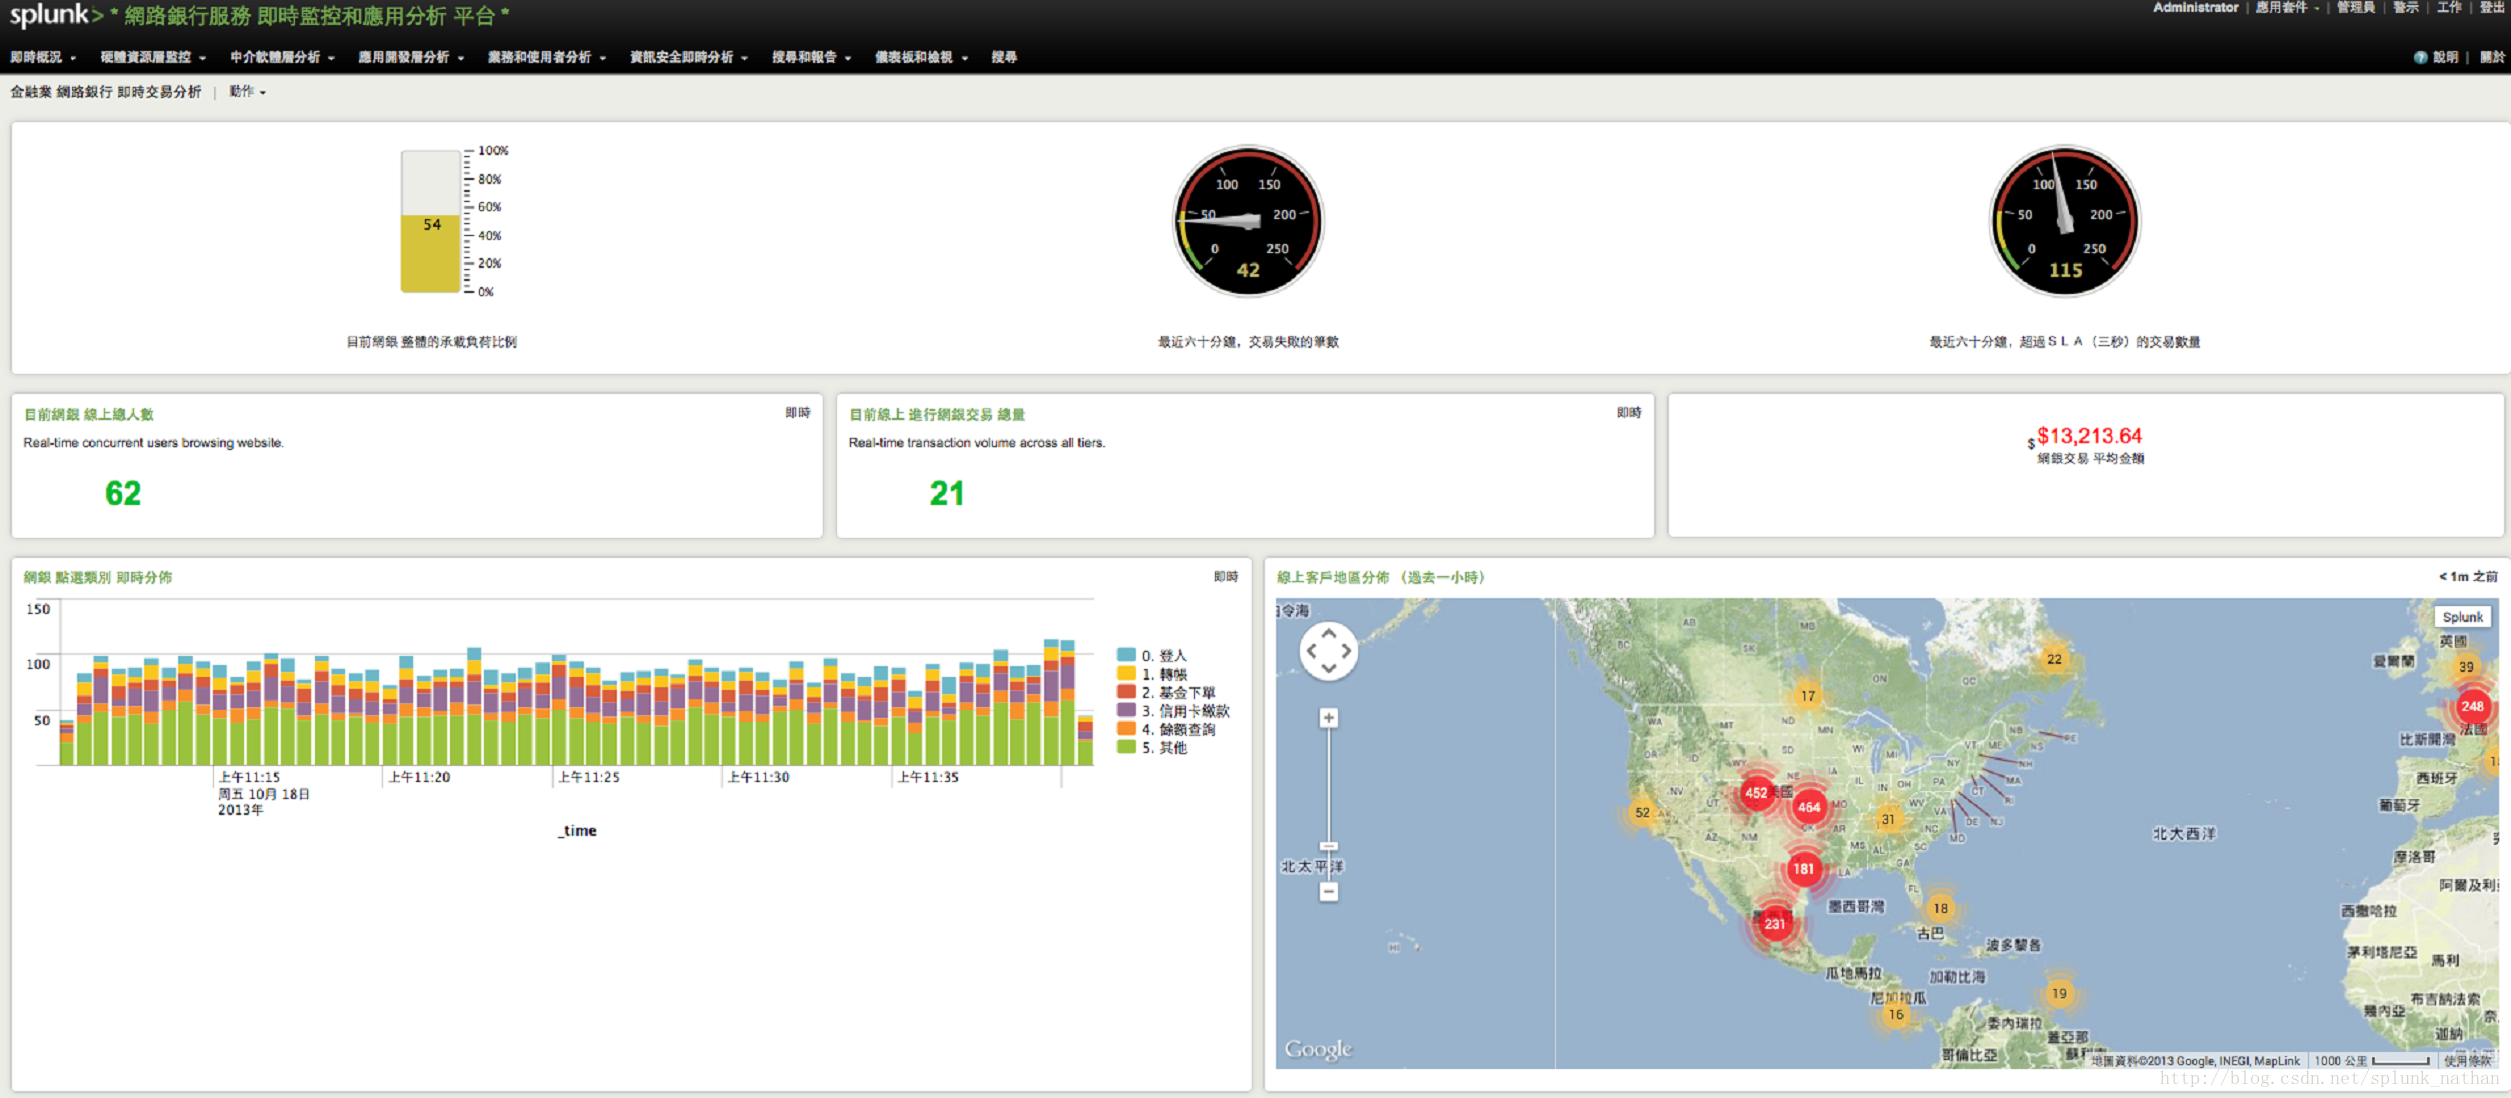This screenshot has width=2511, height=1098.
Task: Click the Splunk map type button
Action: tap(2462, 617)
